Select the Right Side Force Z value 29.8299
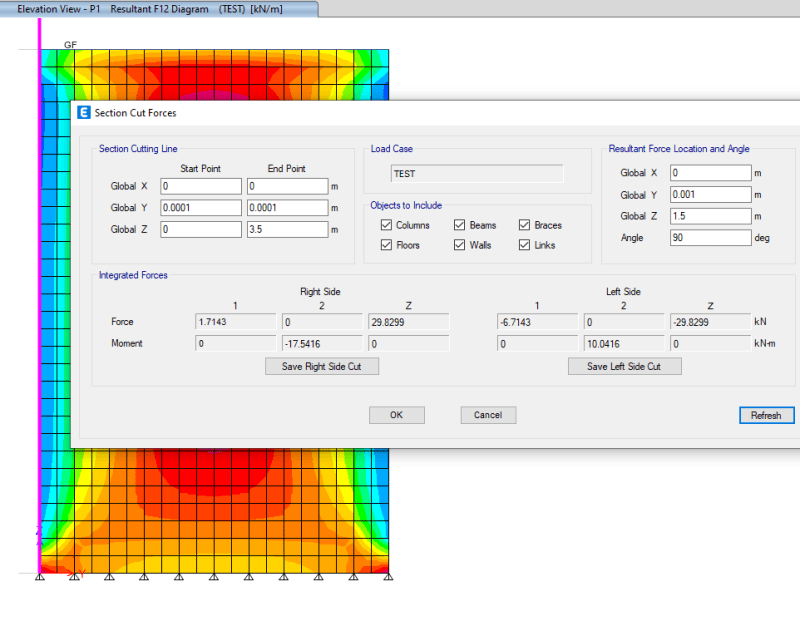800x621 pixels. (x=409, y=322)
